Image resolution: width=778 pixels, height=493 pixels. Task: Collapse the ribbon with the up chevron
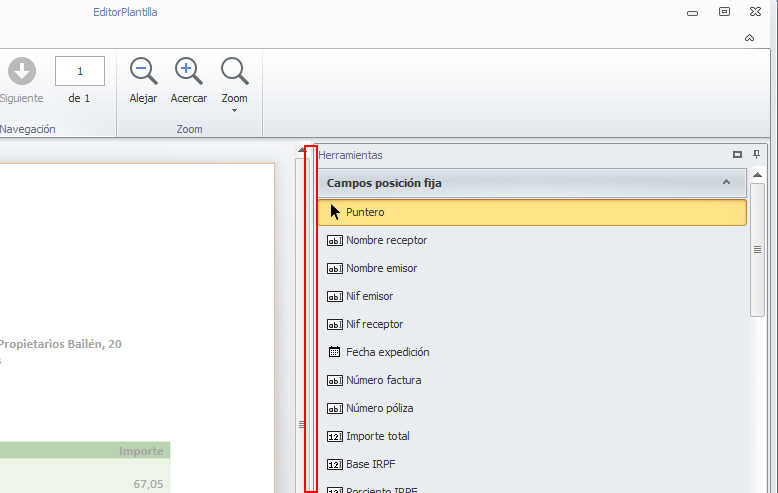point(749,38)
